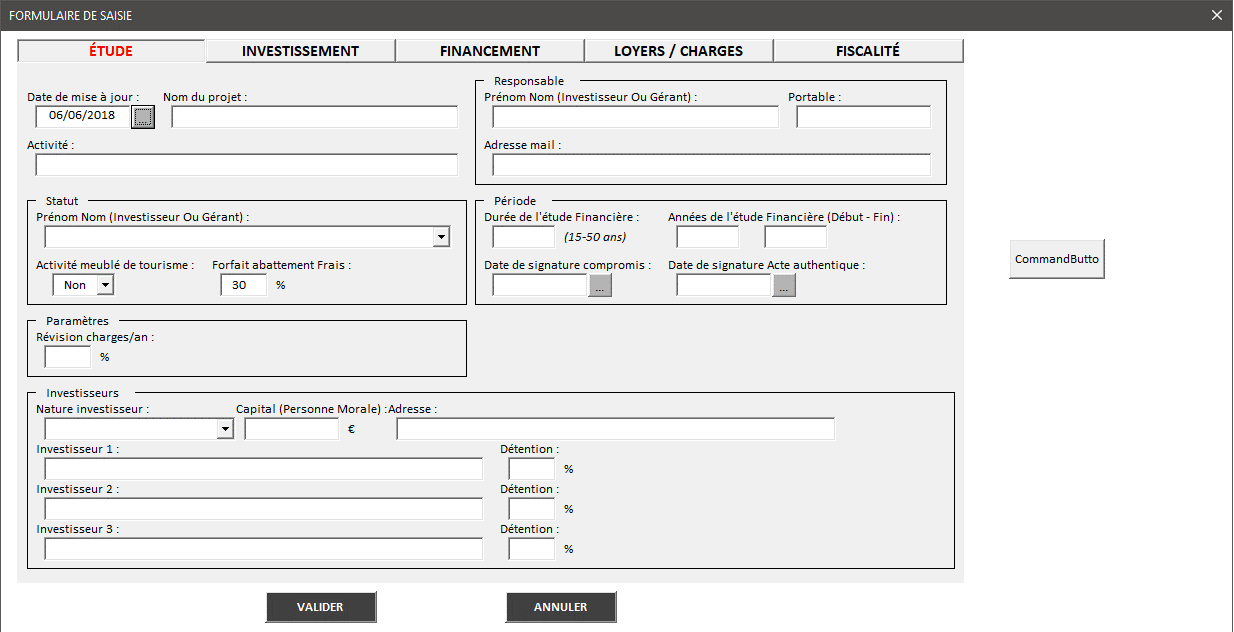Open Activité meublé de tourisme dropdown
The width and height of the screenshot is (1234, 632).
pyautogui.click(x=106, y=285)
